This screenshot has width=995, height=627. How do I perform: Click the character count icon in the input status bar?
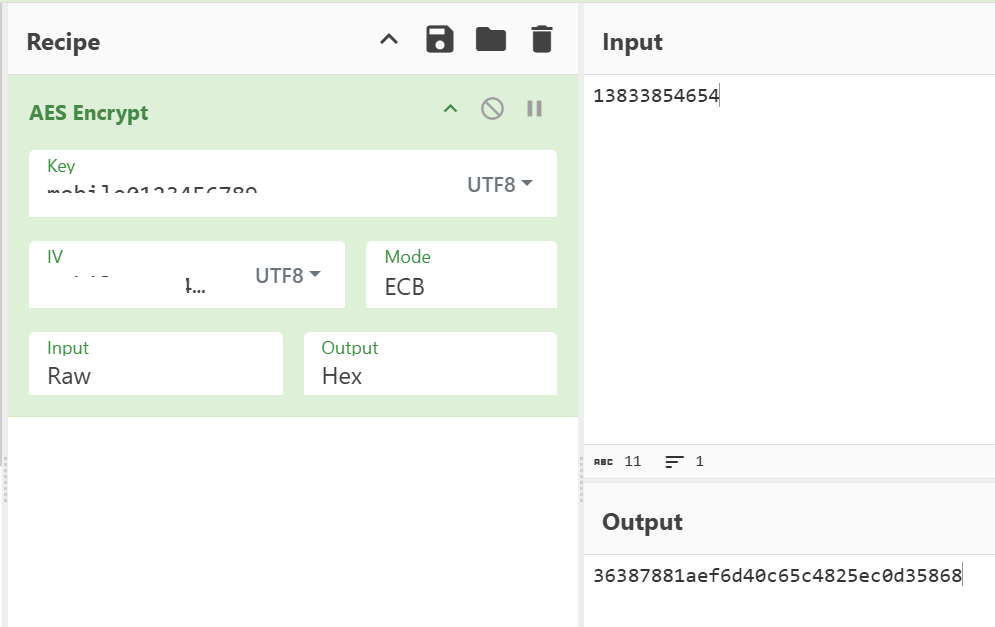603,462
